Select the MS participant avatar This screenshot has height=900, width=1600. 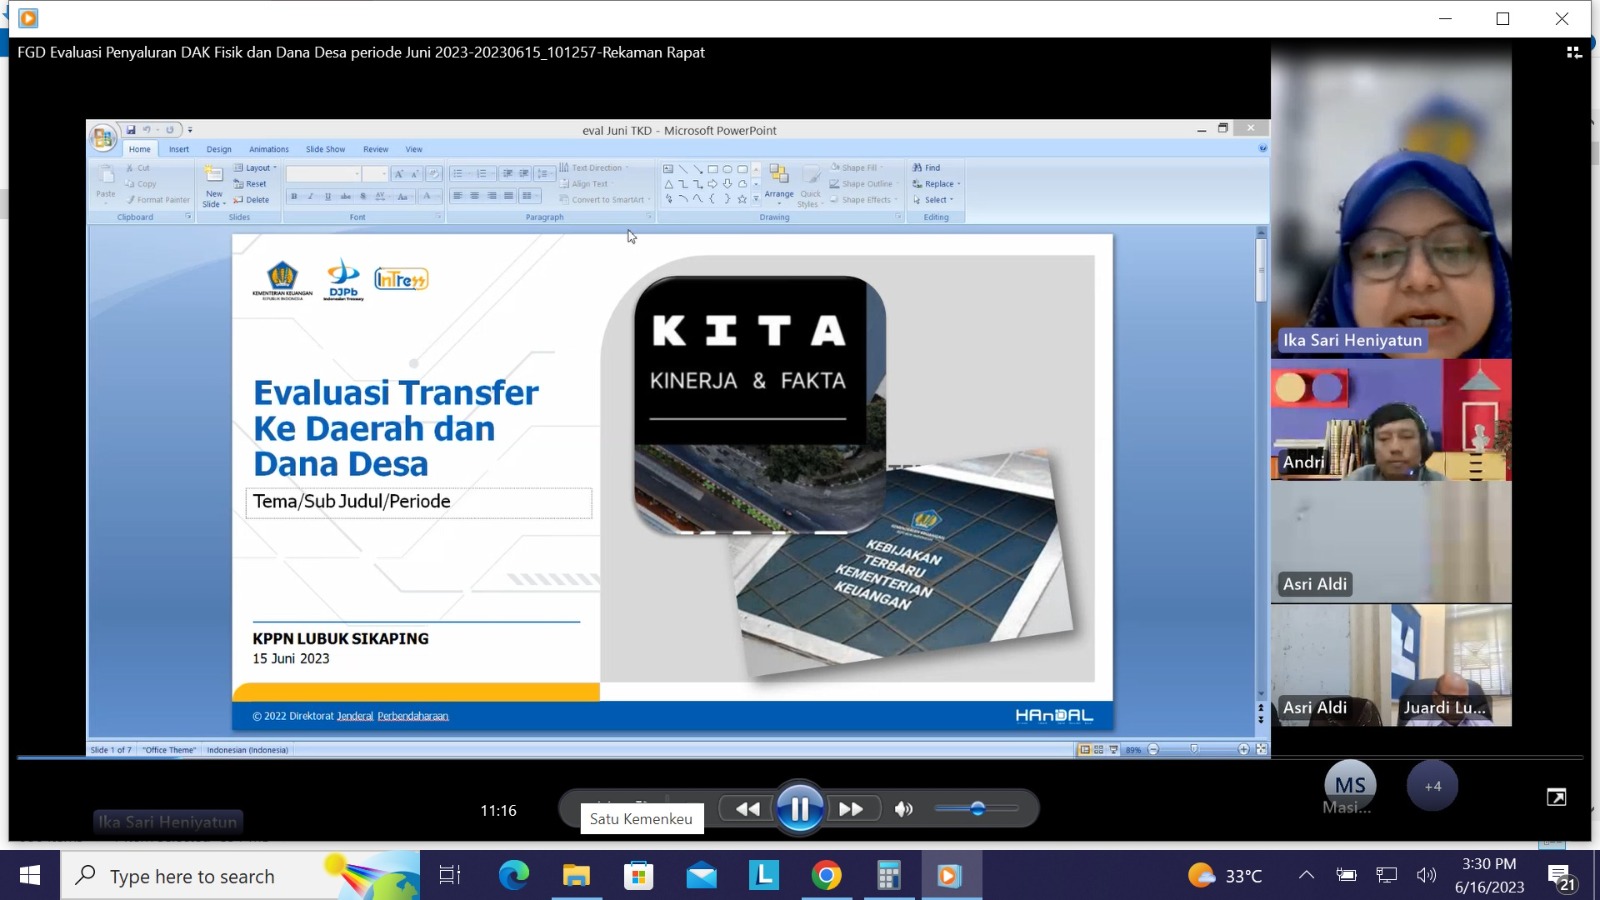tap(1349, 786)
